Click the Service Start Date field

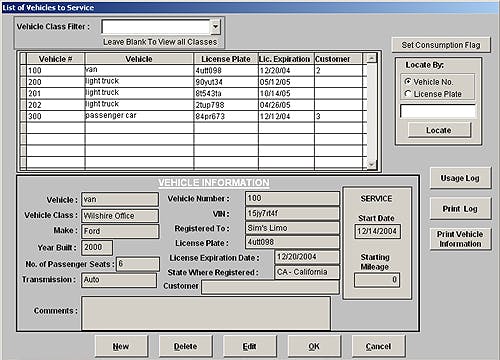click(x=377, y=231)
